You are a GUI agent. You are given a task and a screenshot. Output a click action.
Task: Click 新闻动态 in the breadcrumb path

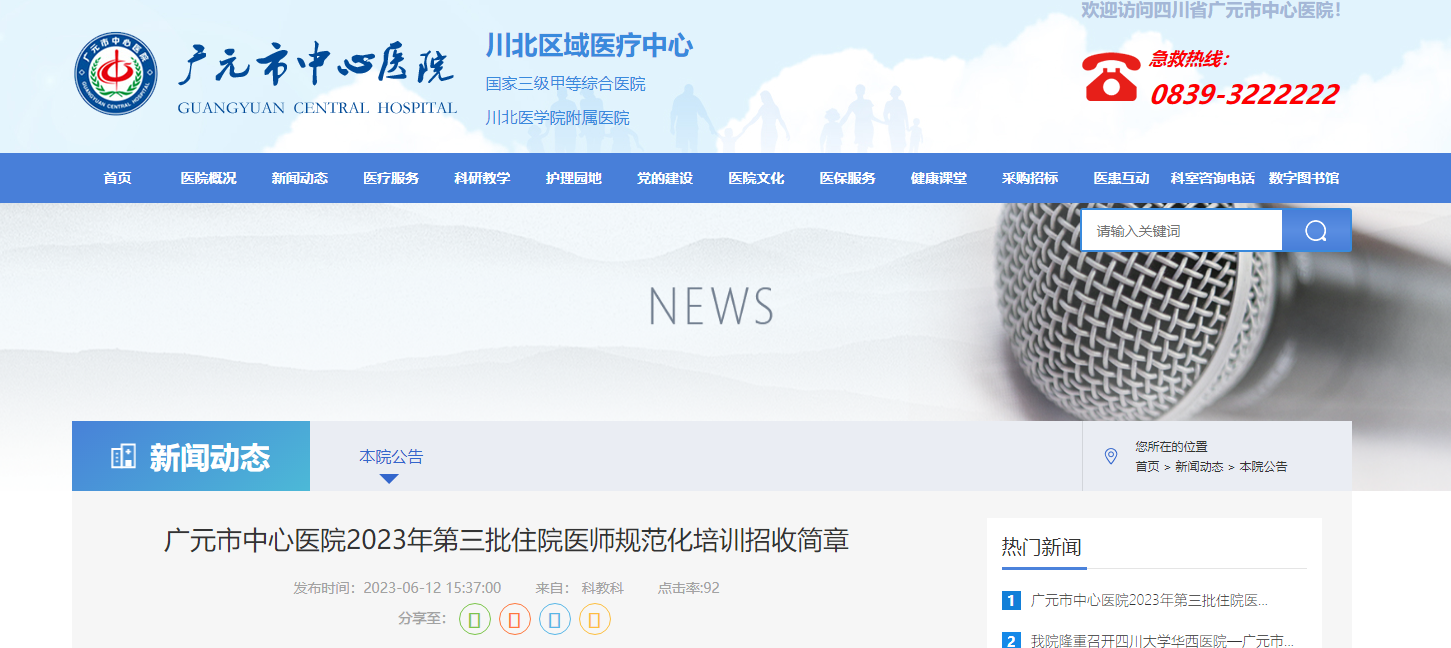1198,467
